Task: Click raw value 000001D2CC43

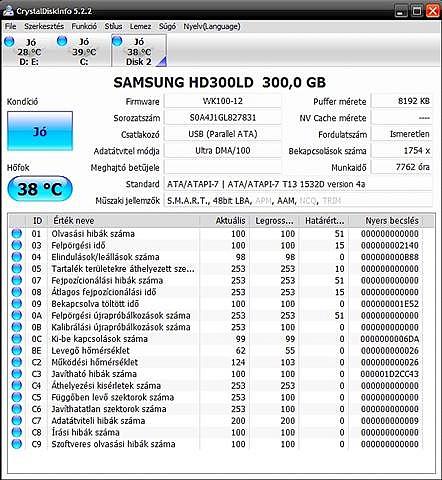Action: 389,374
